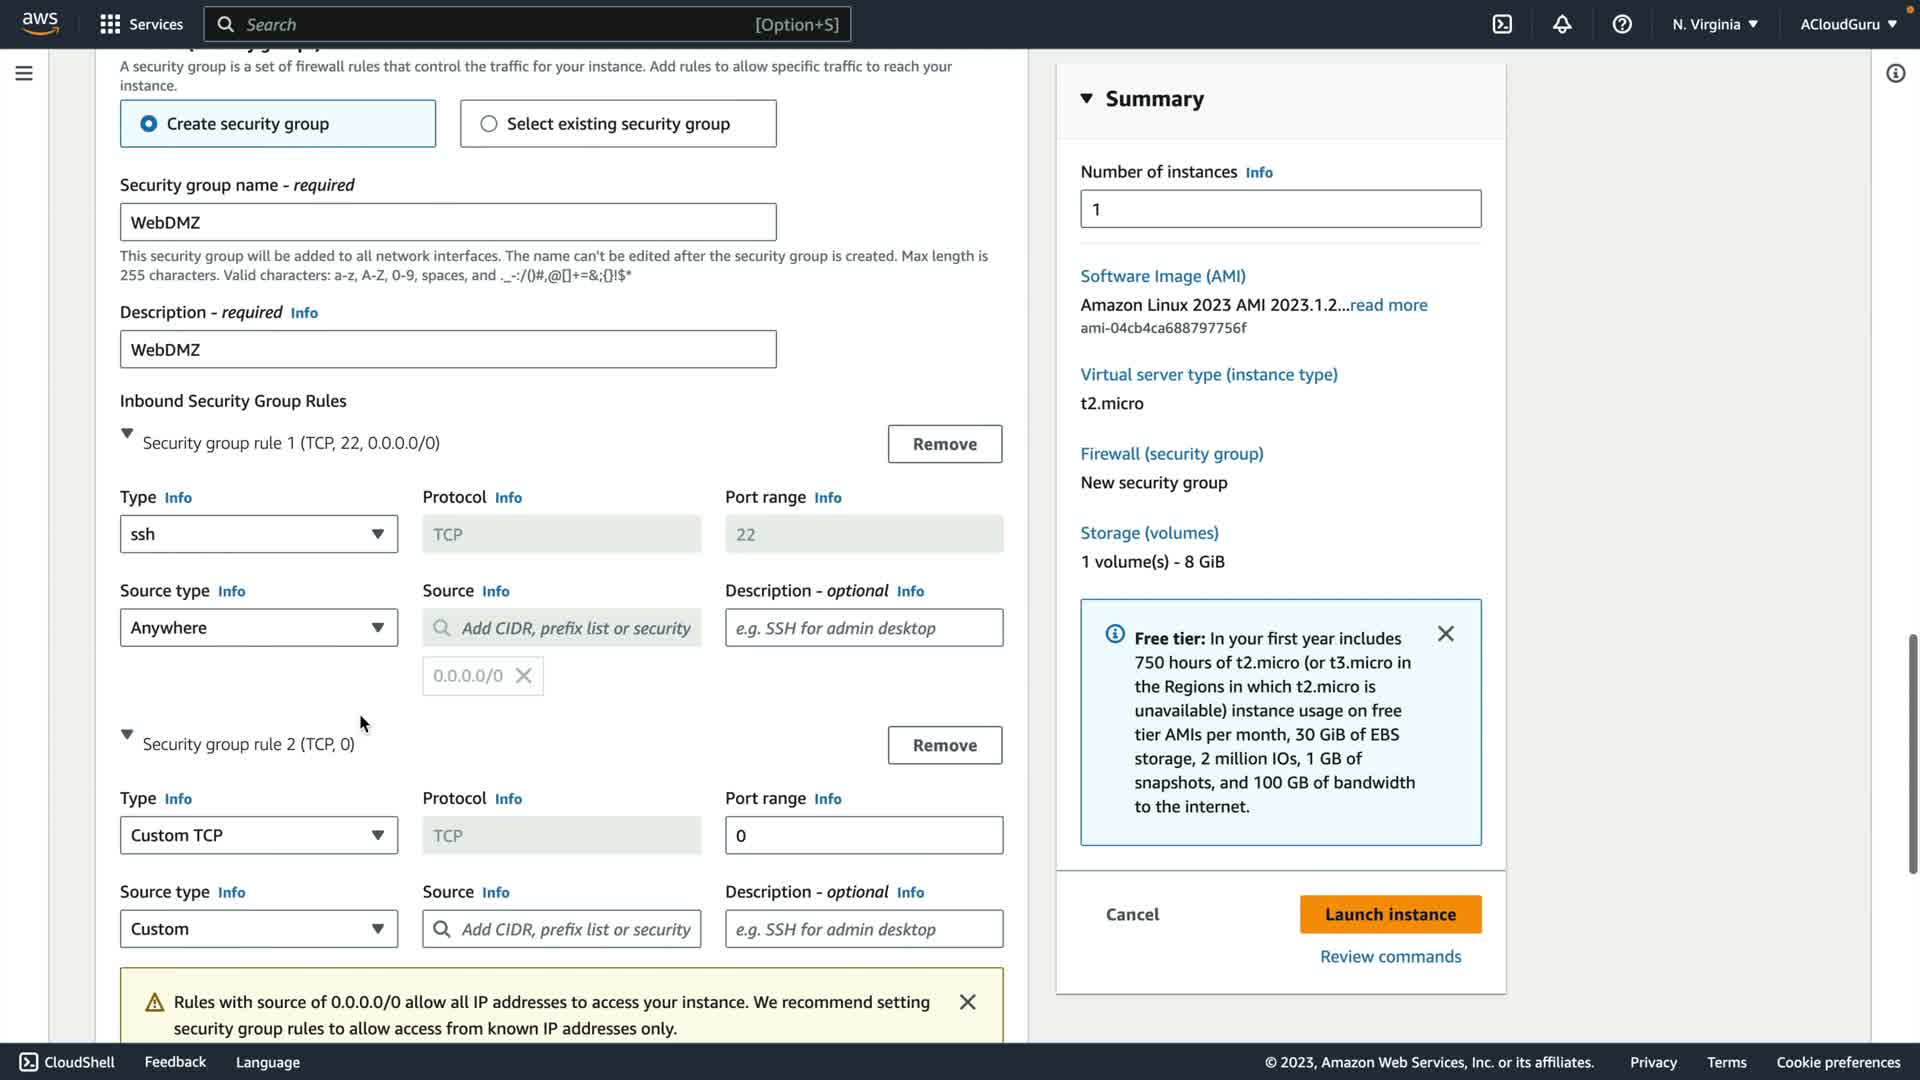Open the Custom TCP type dropdown
The width and height of the screenshot is (1920, 1080).
tap(258, 835)
